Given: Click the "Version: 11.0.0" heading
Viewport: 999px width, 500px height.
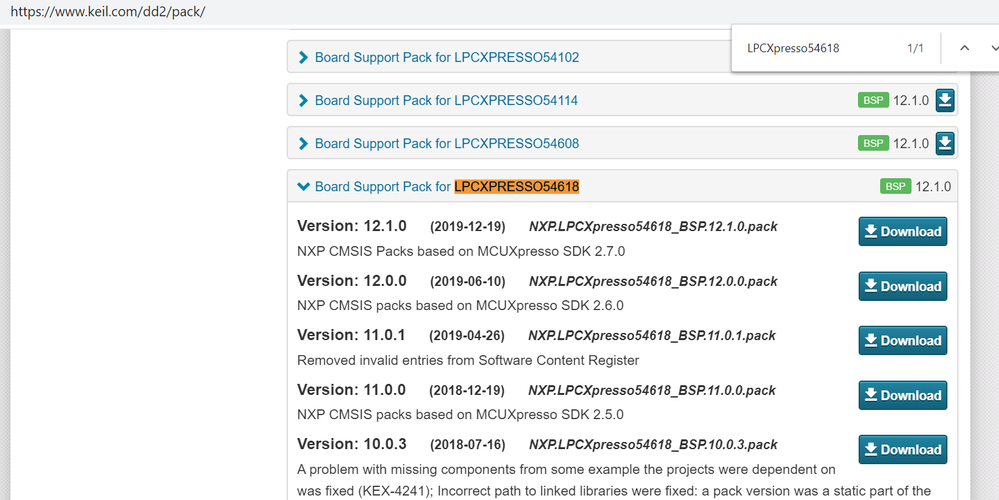Looking at the screenshot, I should pos(351,390).
